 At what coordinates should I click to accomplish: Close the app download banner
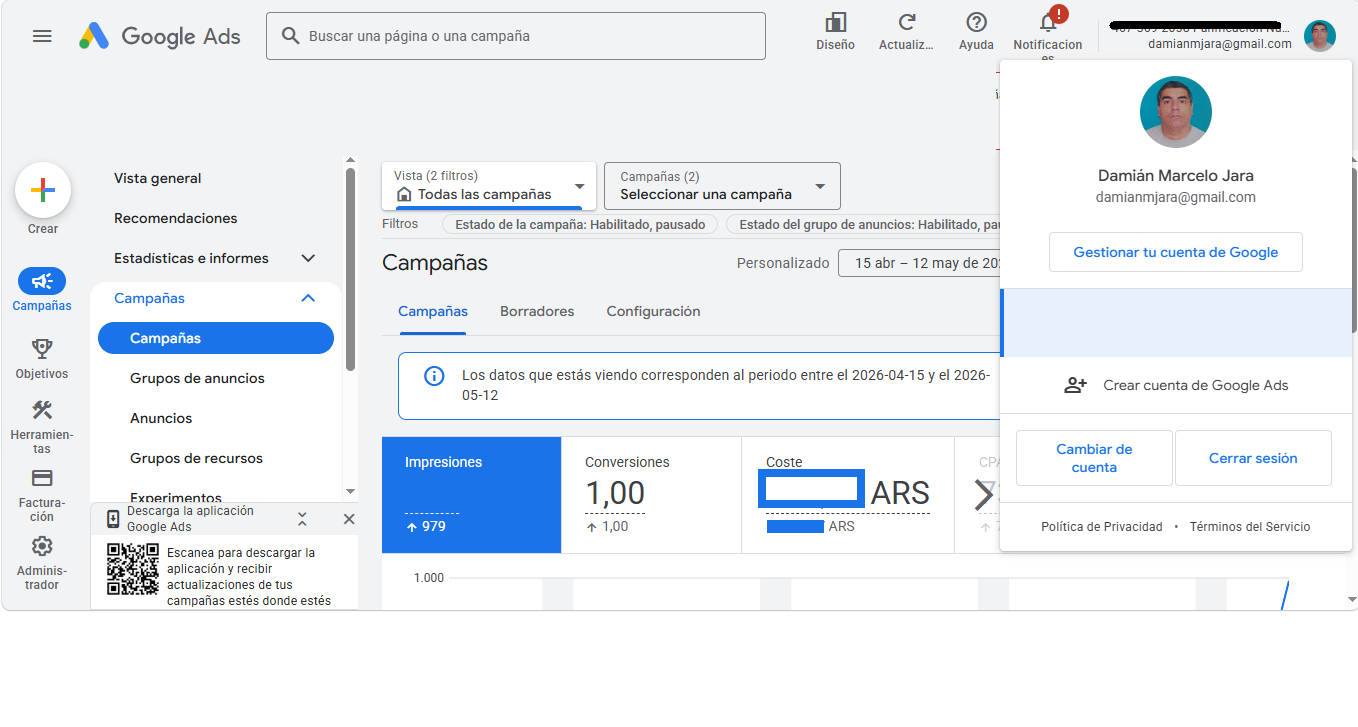click(x=349, y=519)
